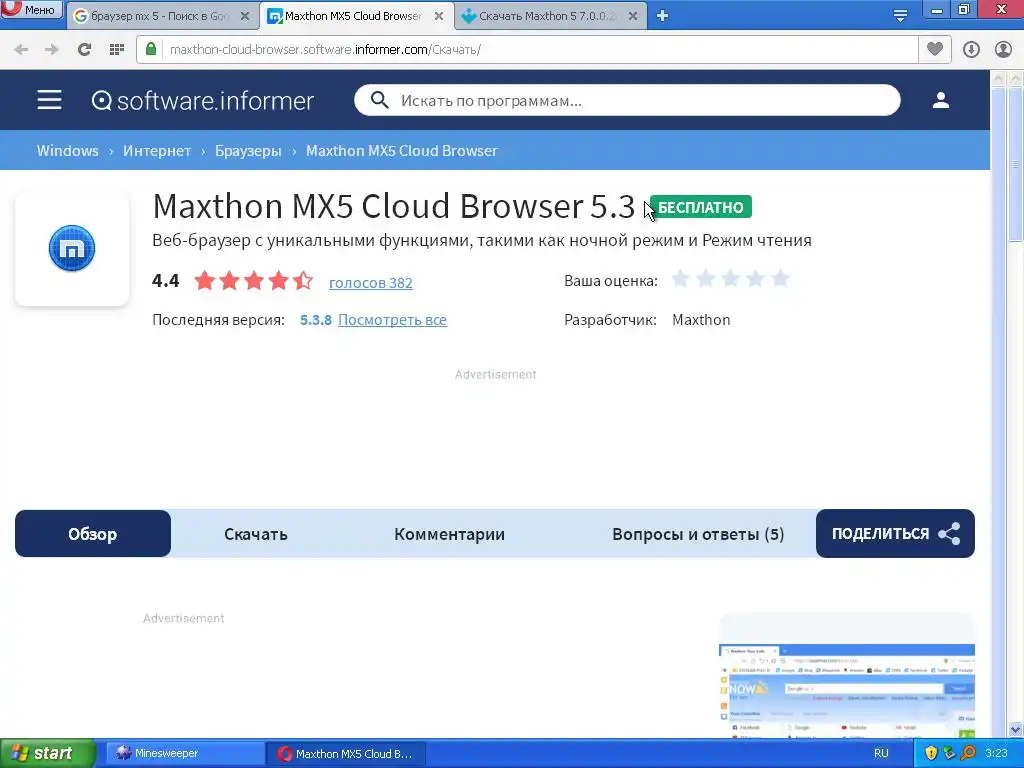The image size is (1024, 768).
Task: Click the security shield tray icon
Action: [931, 753]
